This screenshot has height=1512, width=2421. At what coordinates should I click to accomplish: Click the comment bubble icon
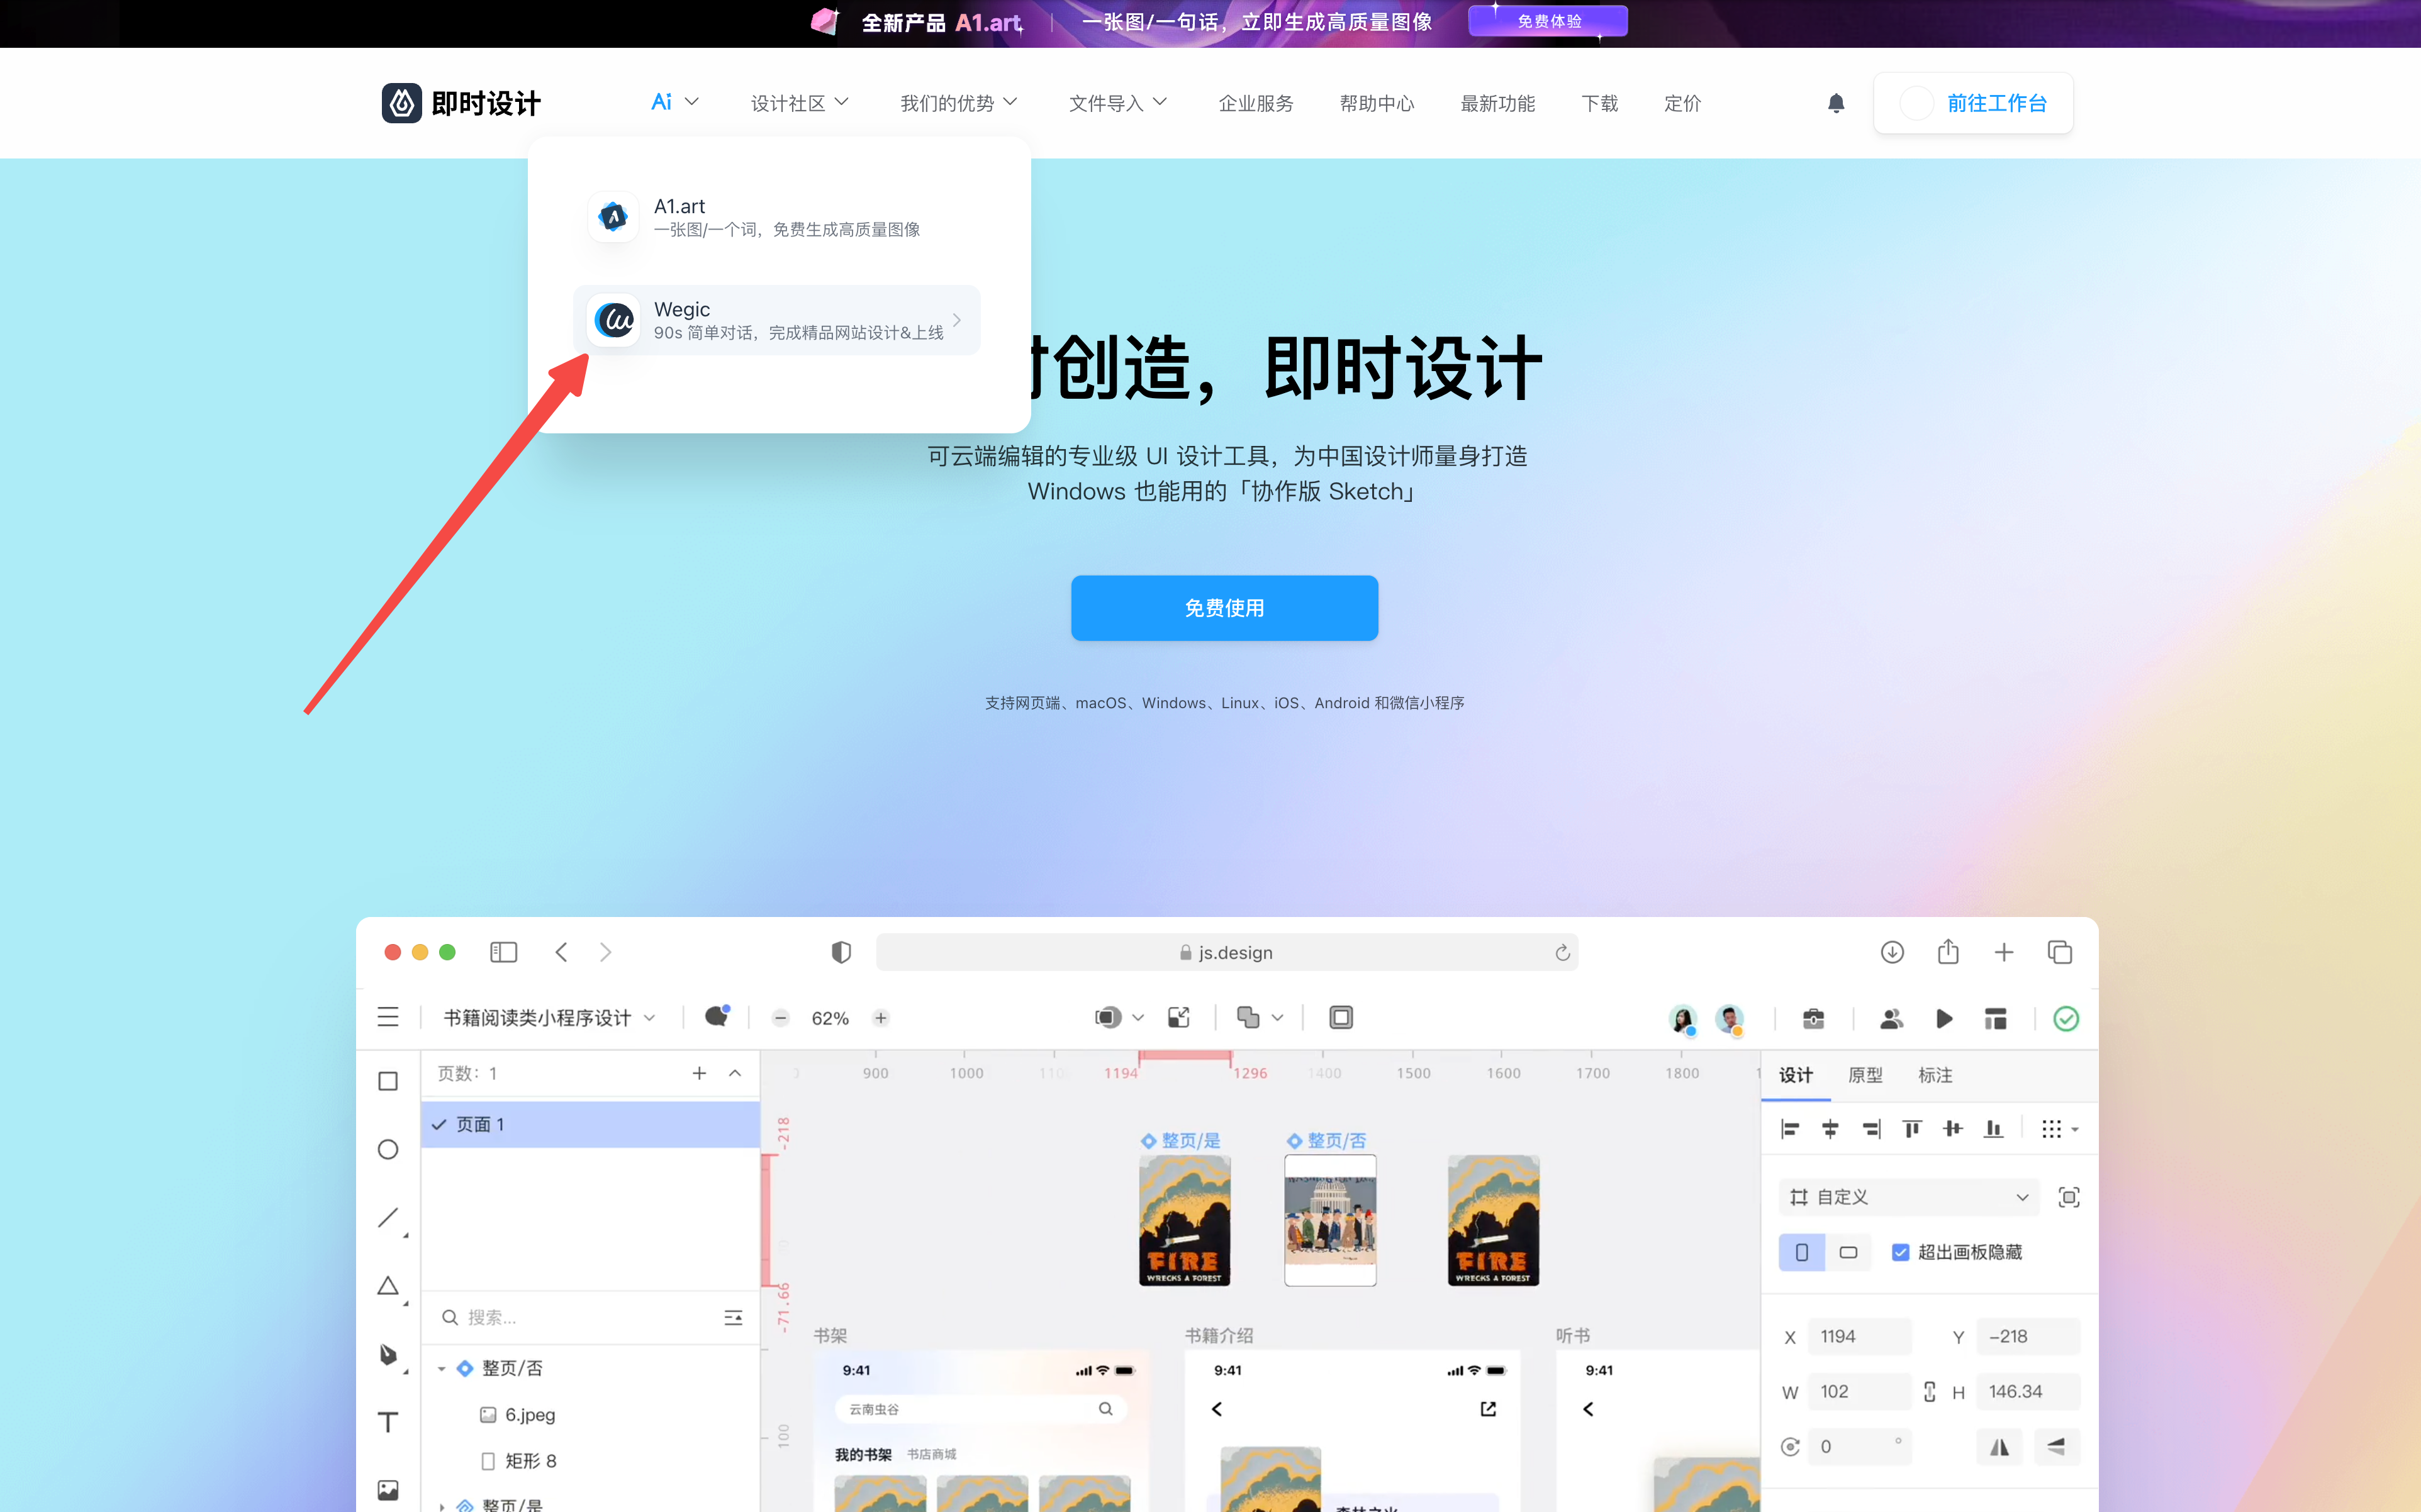tap(716, 1017)
